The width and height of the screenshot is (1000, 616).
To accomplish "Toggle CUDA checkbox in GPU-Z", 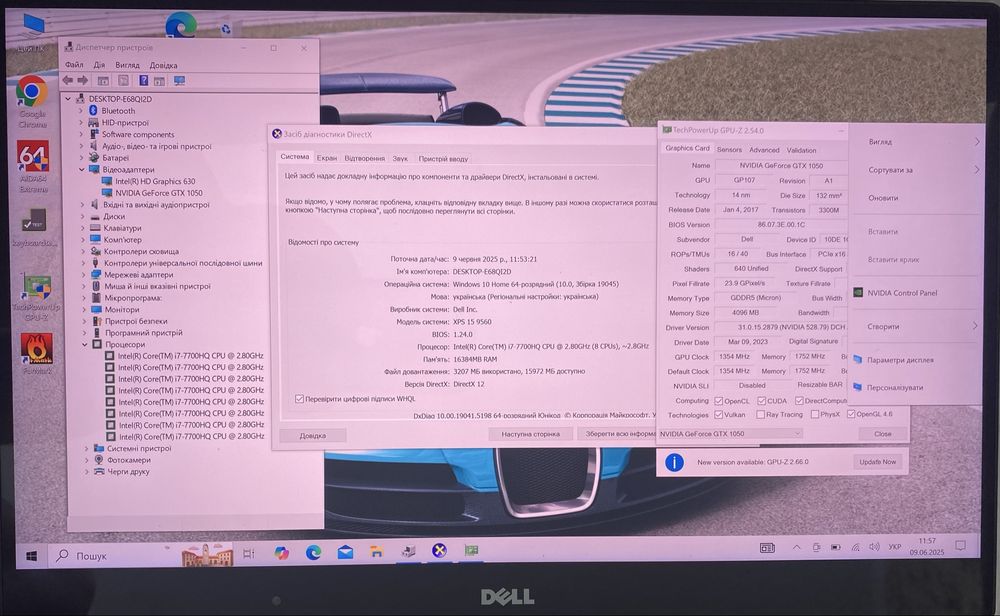I will (x=761, y=400).
